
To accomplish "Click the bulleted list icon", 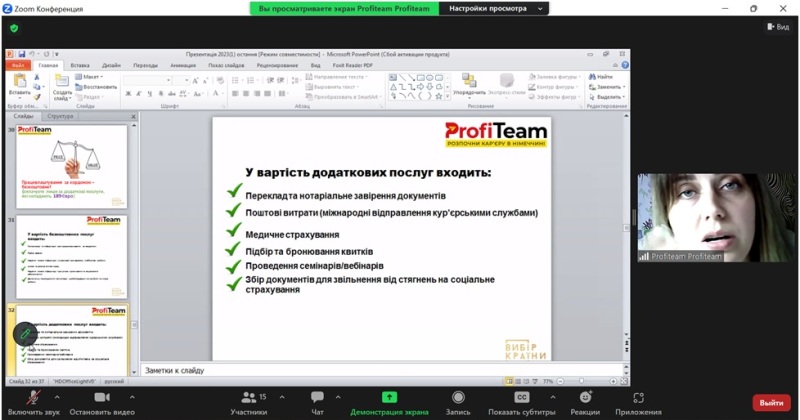I will point(236,80).
